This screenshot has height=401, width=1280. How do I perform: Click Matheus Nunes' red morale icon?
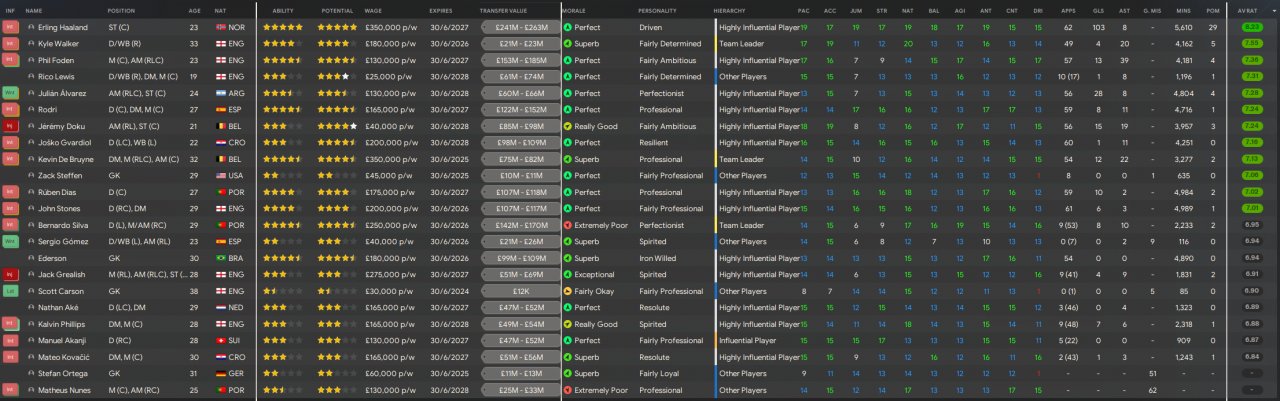[567, 390]
